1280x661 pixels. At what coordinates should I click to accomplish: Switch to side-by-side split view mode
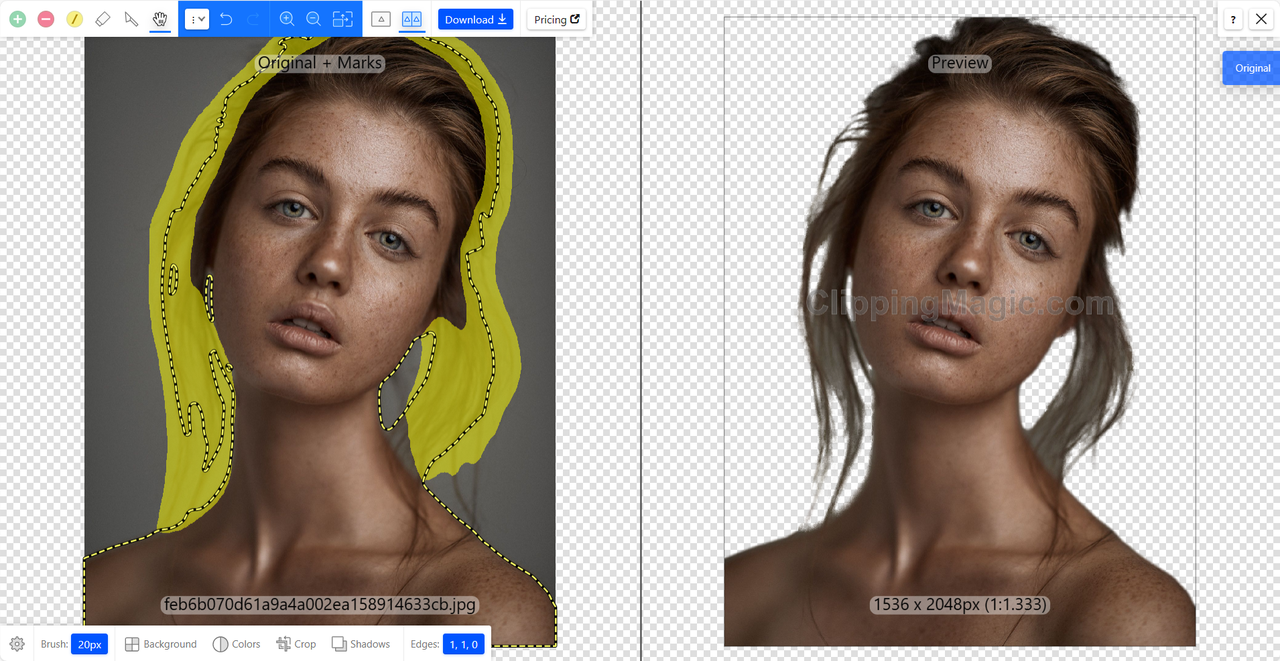click(412, 19)
